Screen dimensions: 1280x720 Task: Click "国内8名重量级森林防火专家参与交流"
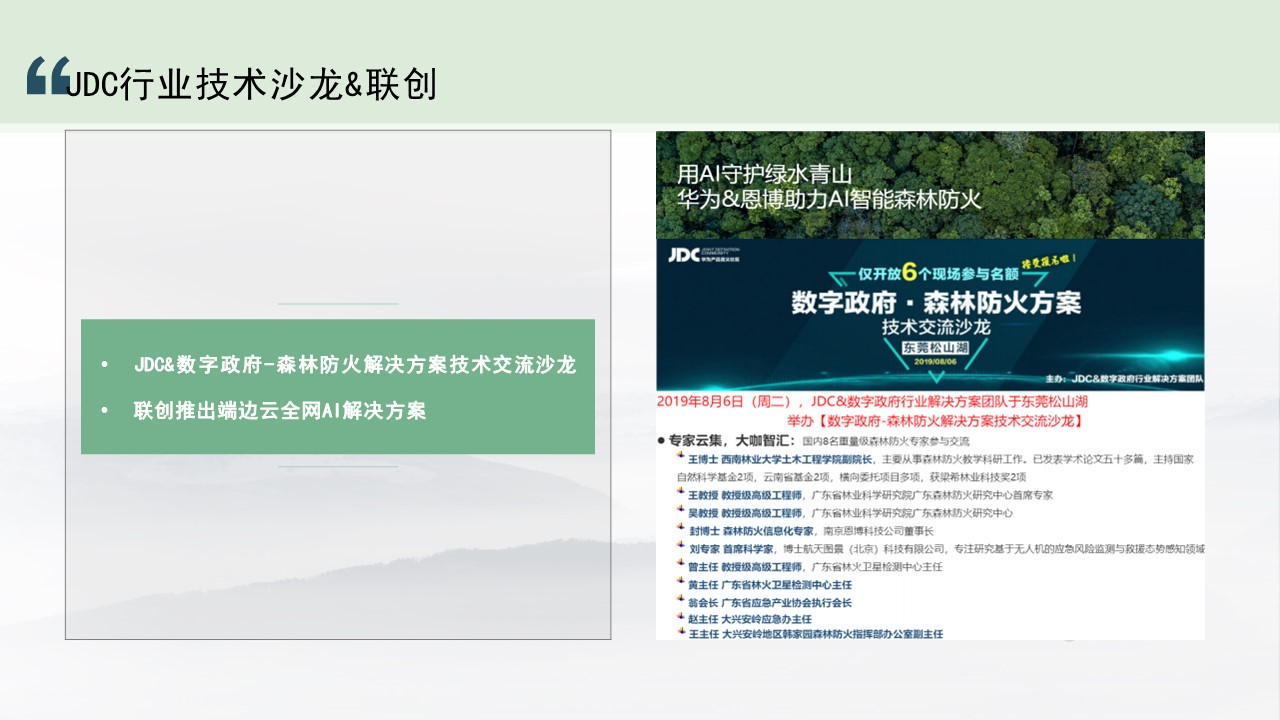point(886,441)
